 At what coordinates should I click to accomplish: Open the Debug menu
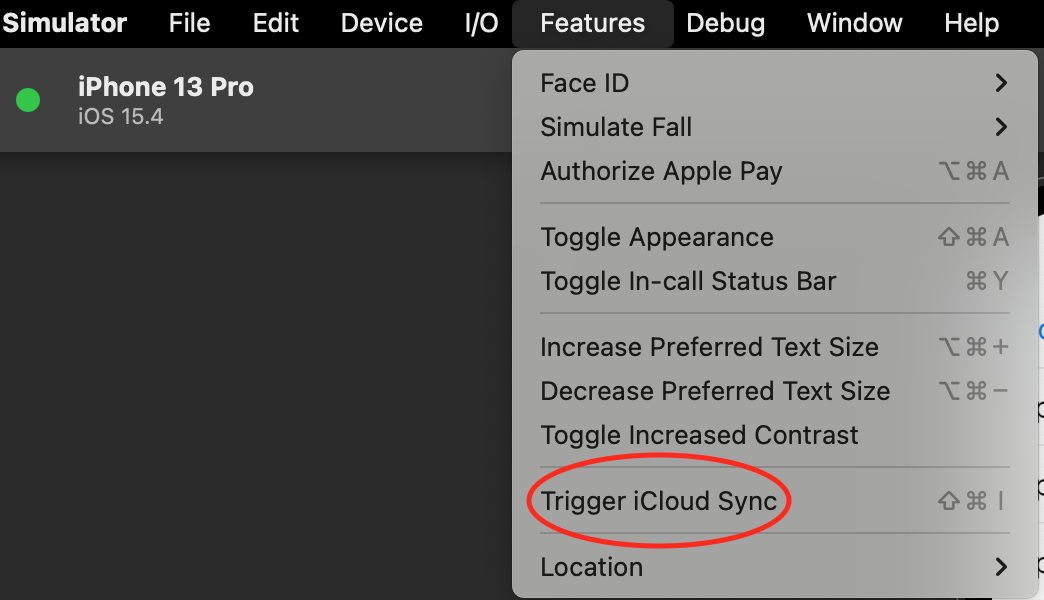pyautogui.click(x=726, y=23)
